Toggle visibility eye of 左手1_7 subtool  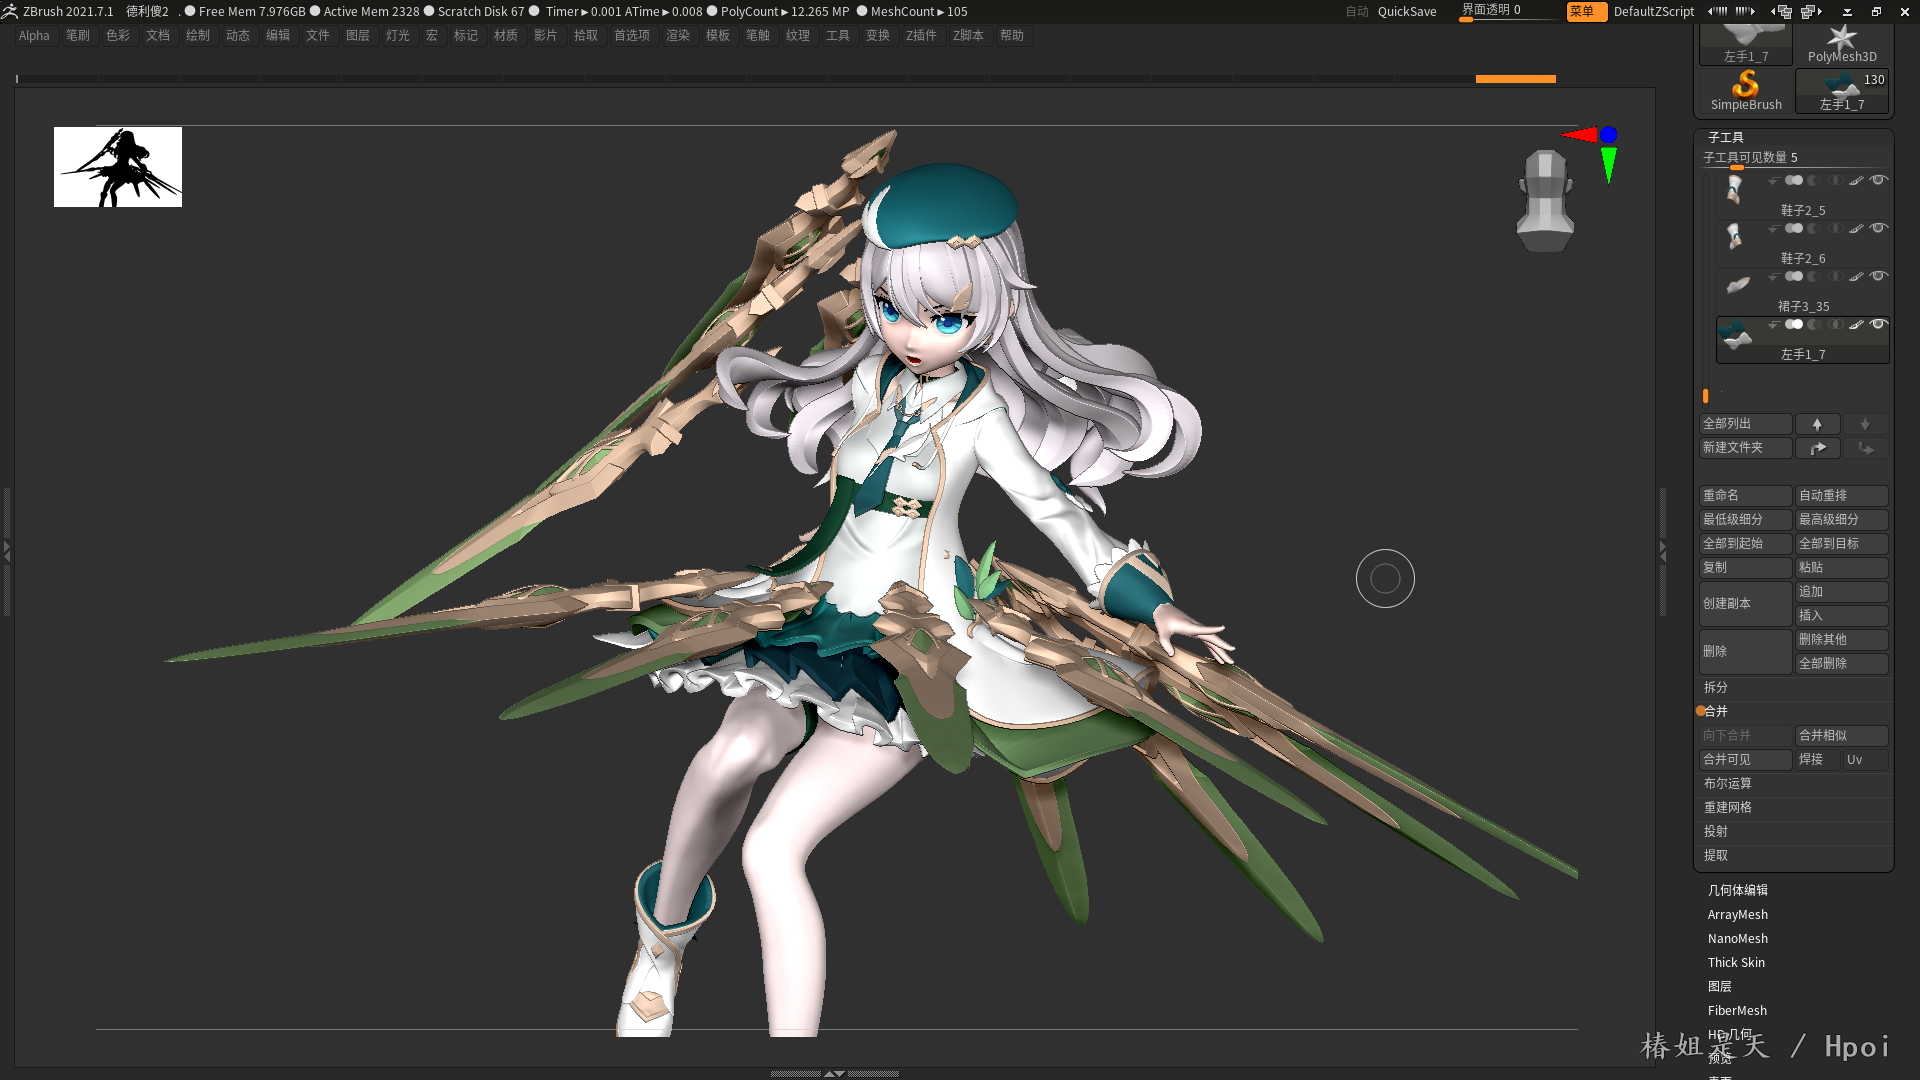(1879, 325)
